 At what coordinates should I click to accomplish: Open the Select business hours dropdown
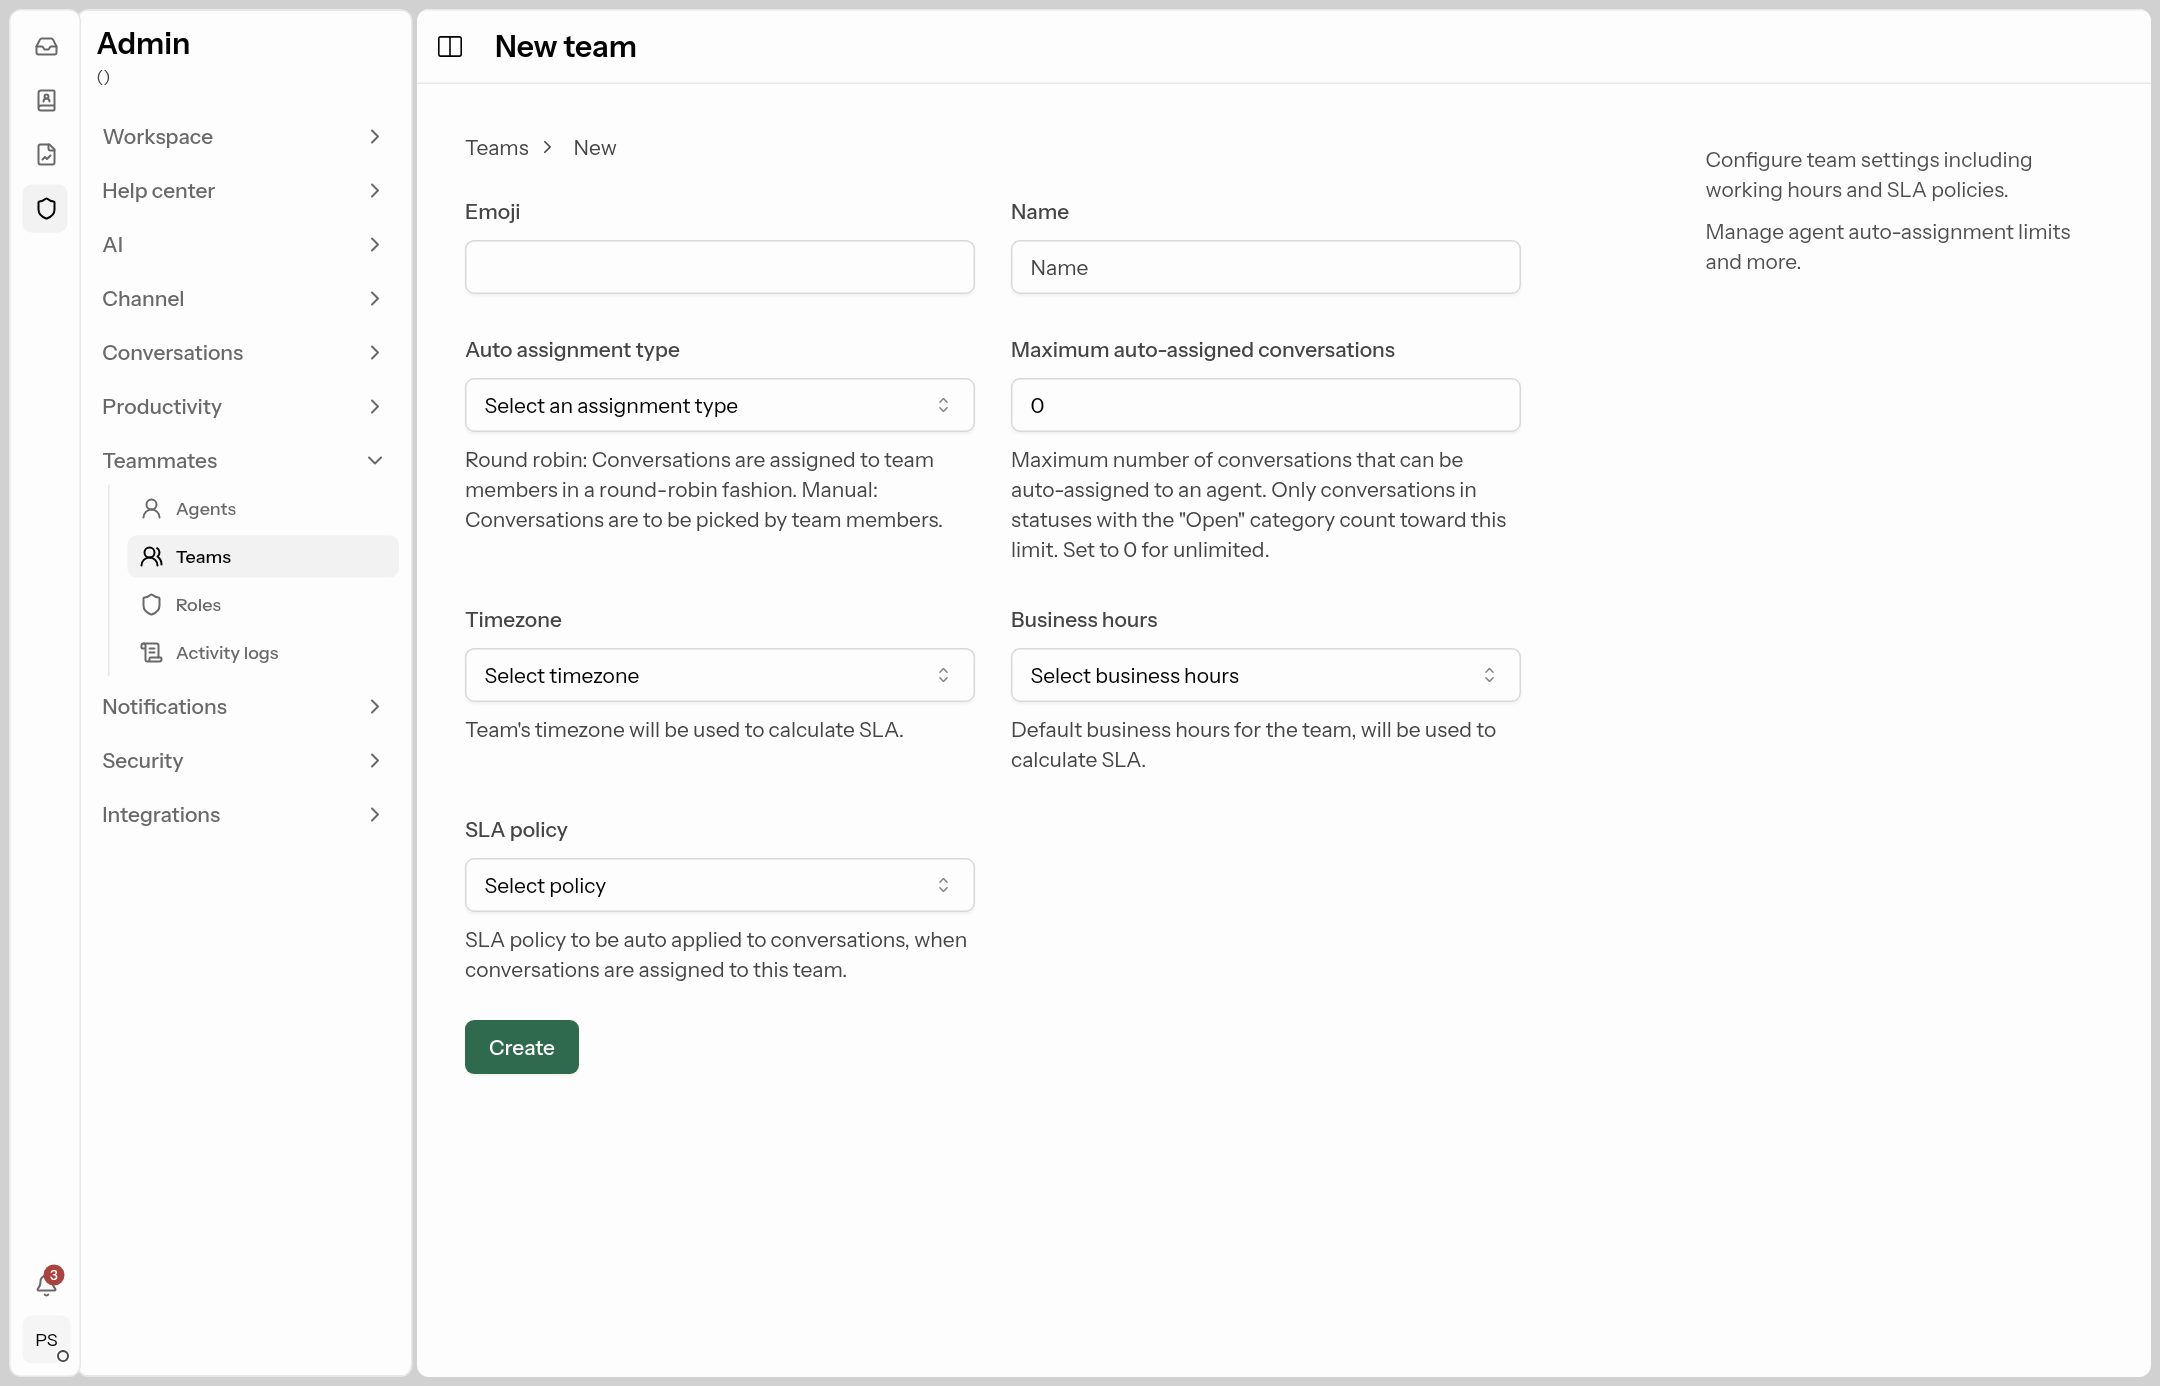coord(1266,675)
